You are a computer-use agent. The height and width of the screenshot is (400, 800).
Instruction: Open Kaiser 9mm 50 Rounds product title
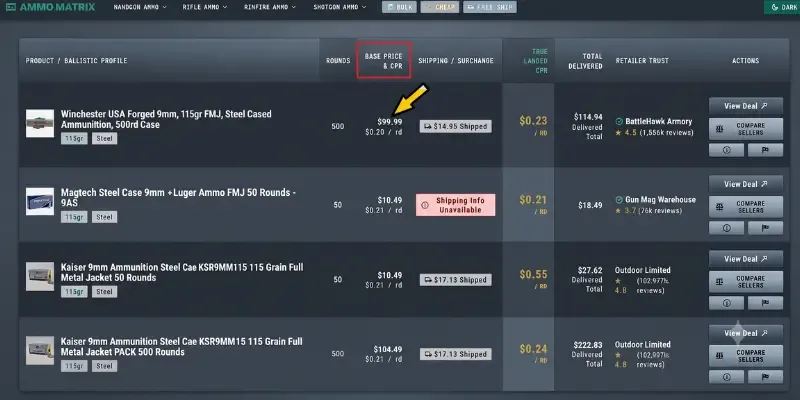click(x=182, y=272)
